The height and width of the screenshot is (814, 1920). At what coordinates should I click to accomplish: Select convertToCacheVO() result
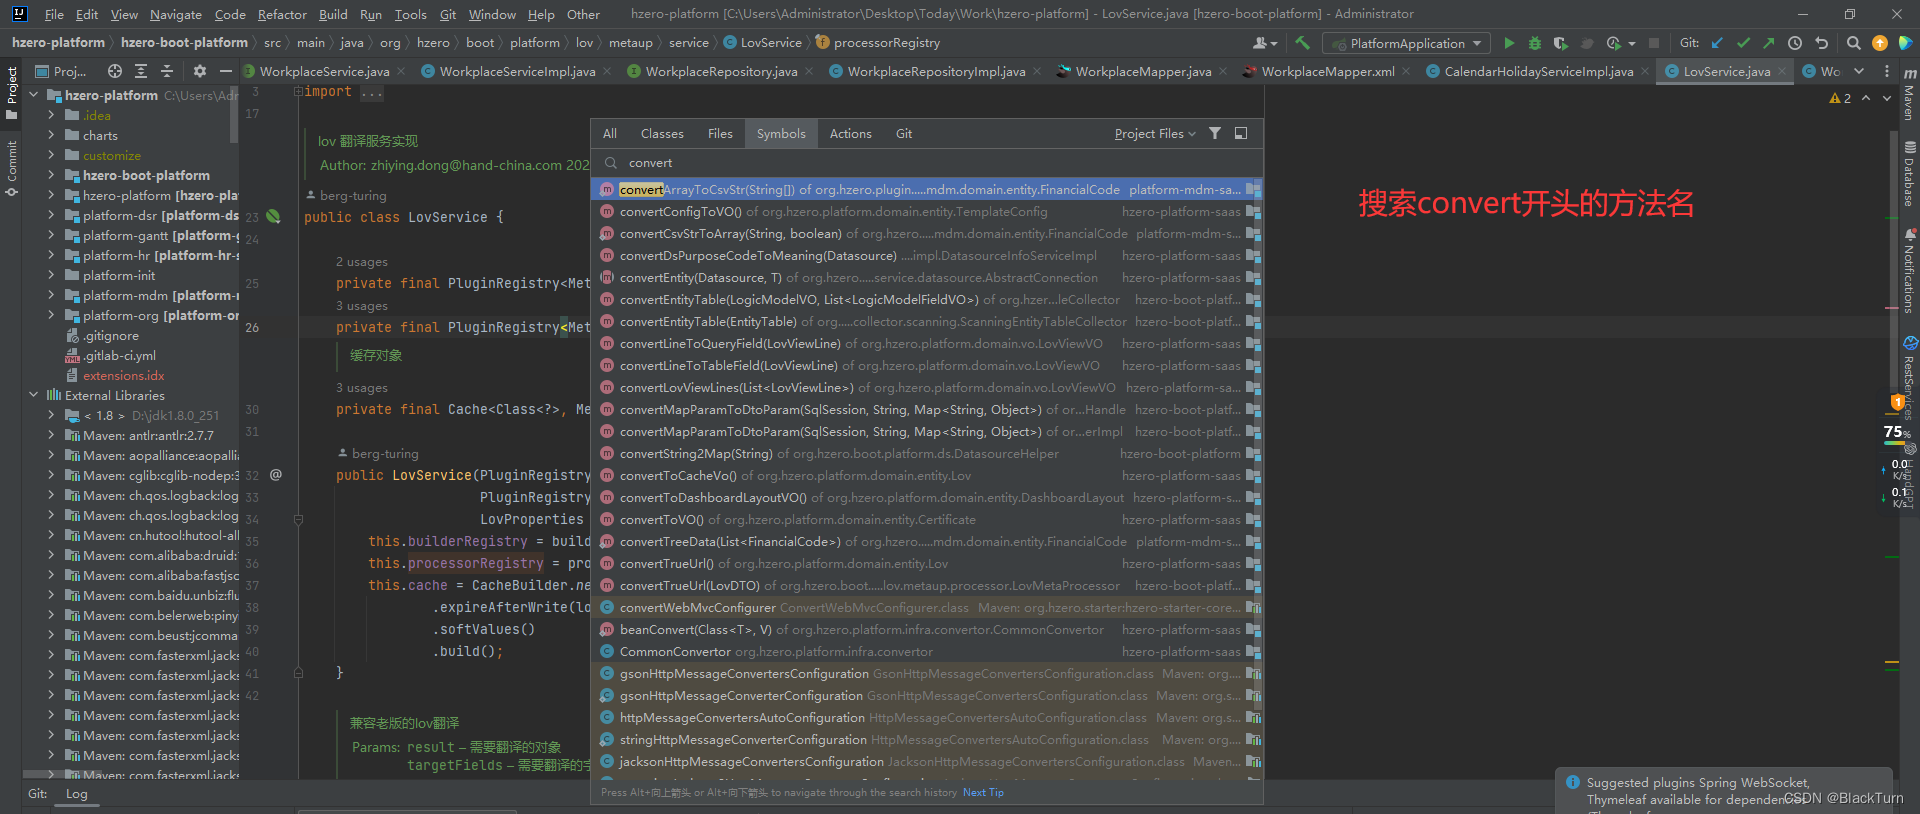(x=926, y=475)
